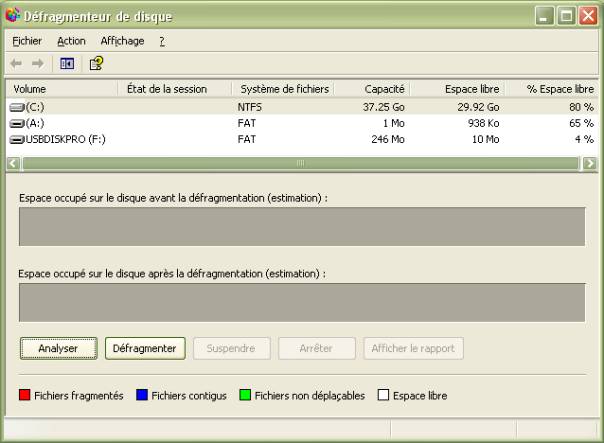Click the blue Fichiers contigus swatch

142,395
